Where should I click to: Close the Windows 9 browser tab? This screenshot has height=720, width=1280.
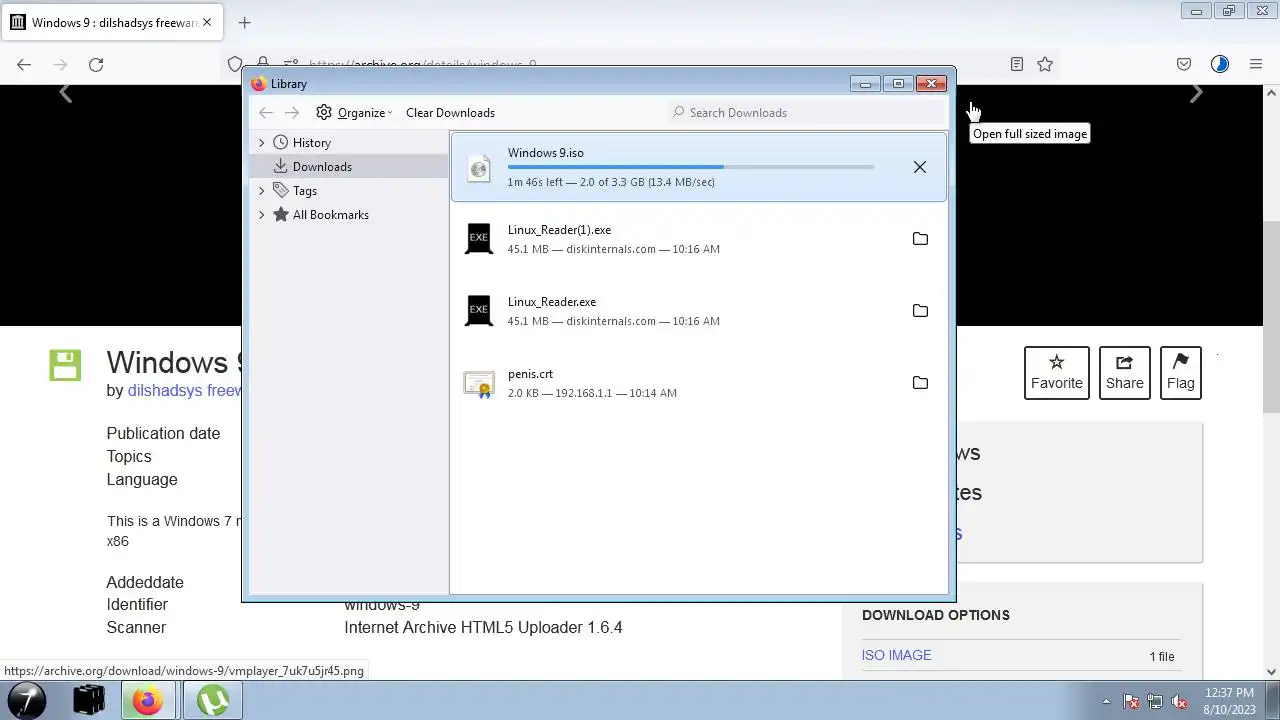coord(207,22)
